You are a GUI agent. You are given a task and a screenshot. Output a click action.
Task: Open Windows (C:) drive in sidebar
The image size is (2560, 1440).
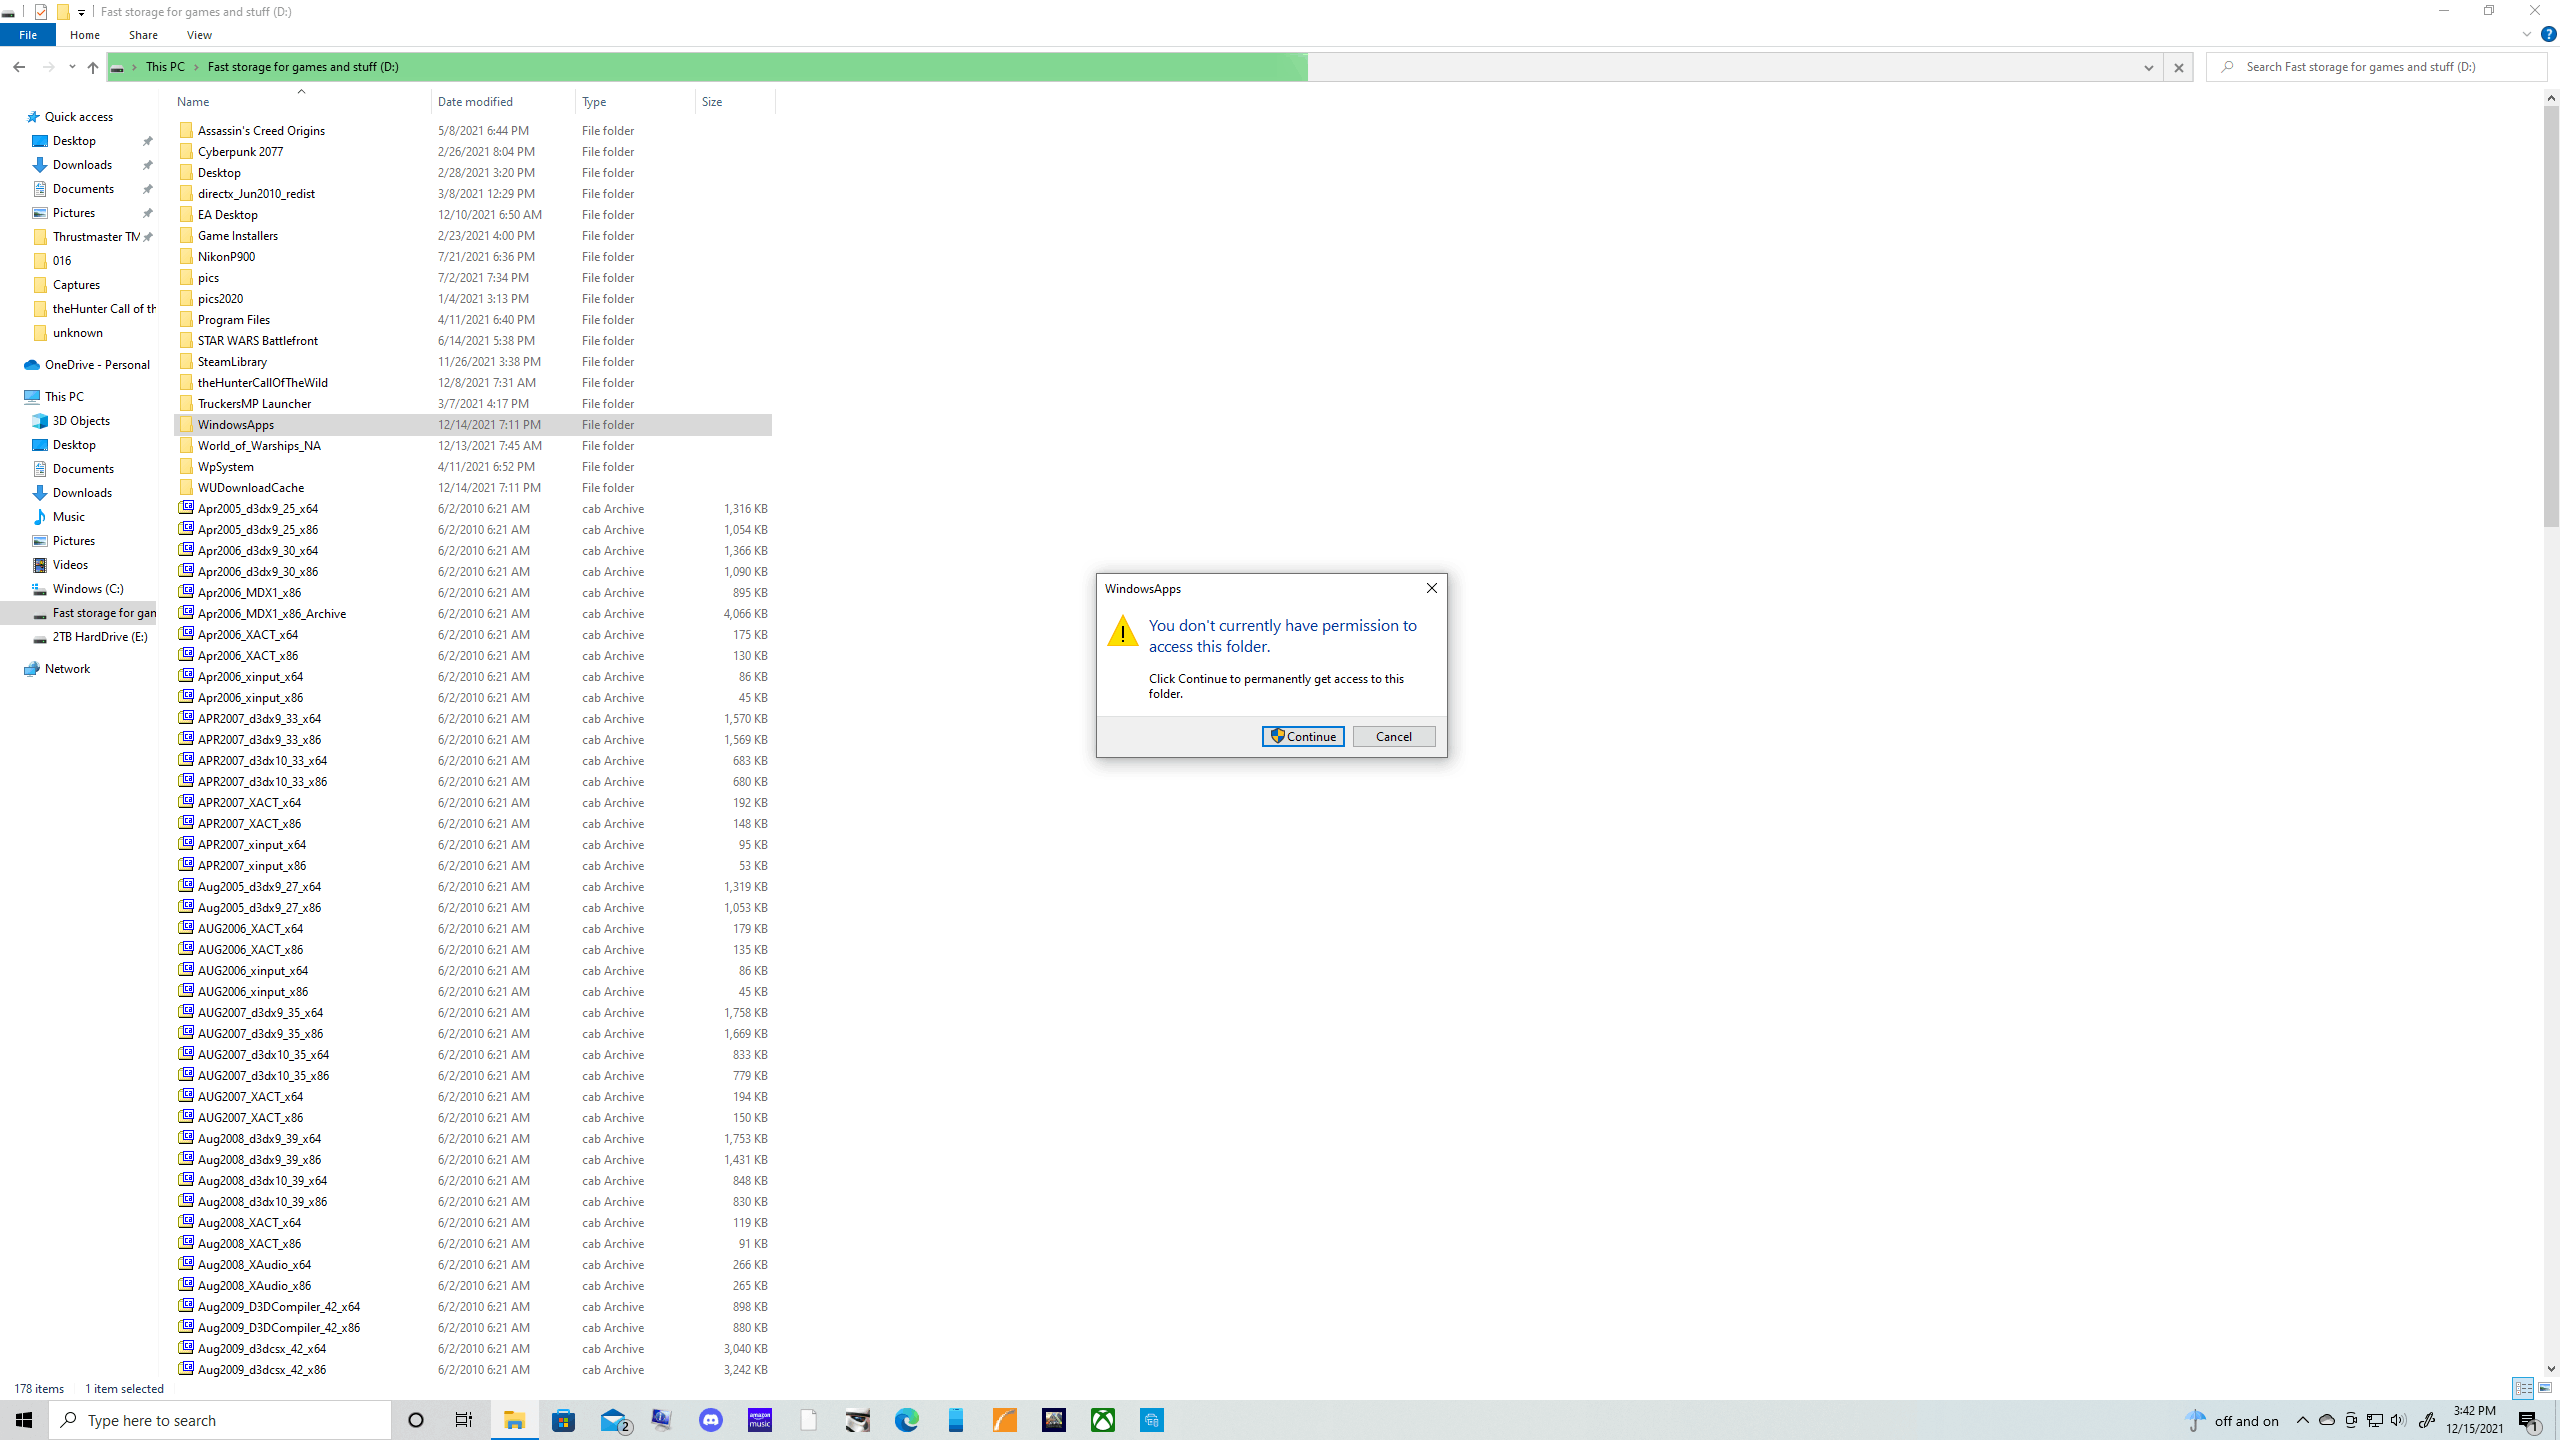point(88,589)
